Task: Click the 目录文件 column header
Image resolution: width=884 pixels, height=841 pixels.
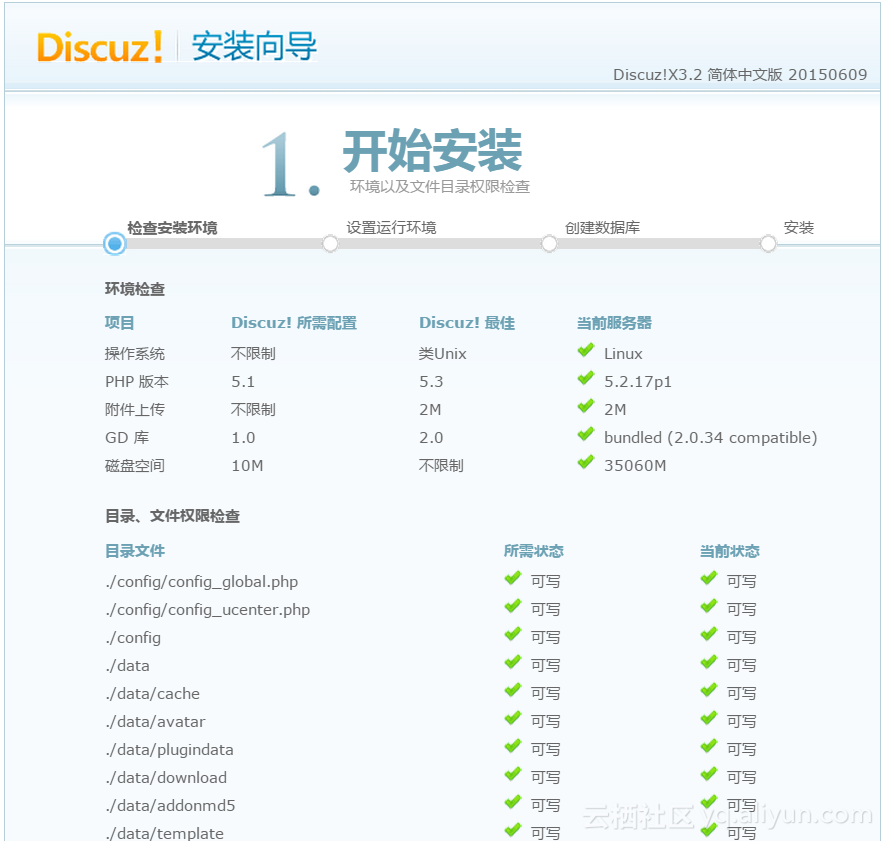Action: point(135,551)
